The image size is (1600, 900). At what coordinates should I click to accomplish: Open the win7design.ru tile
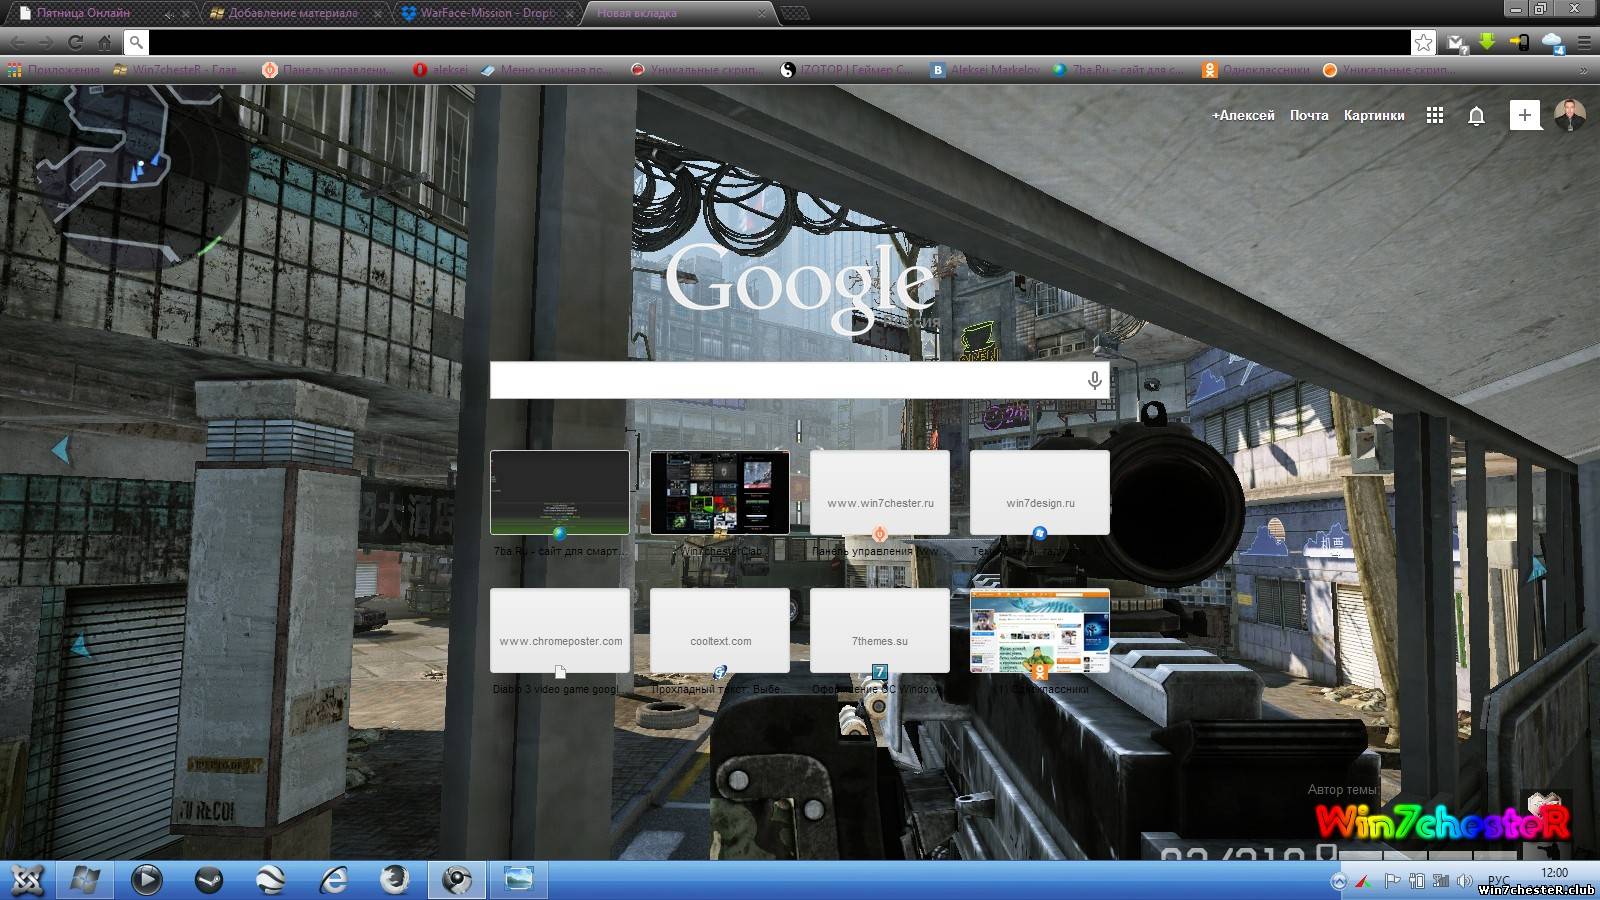pyautogui.click(x=1040, y=492)
